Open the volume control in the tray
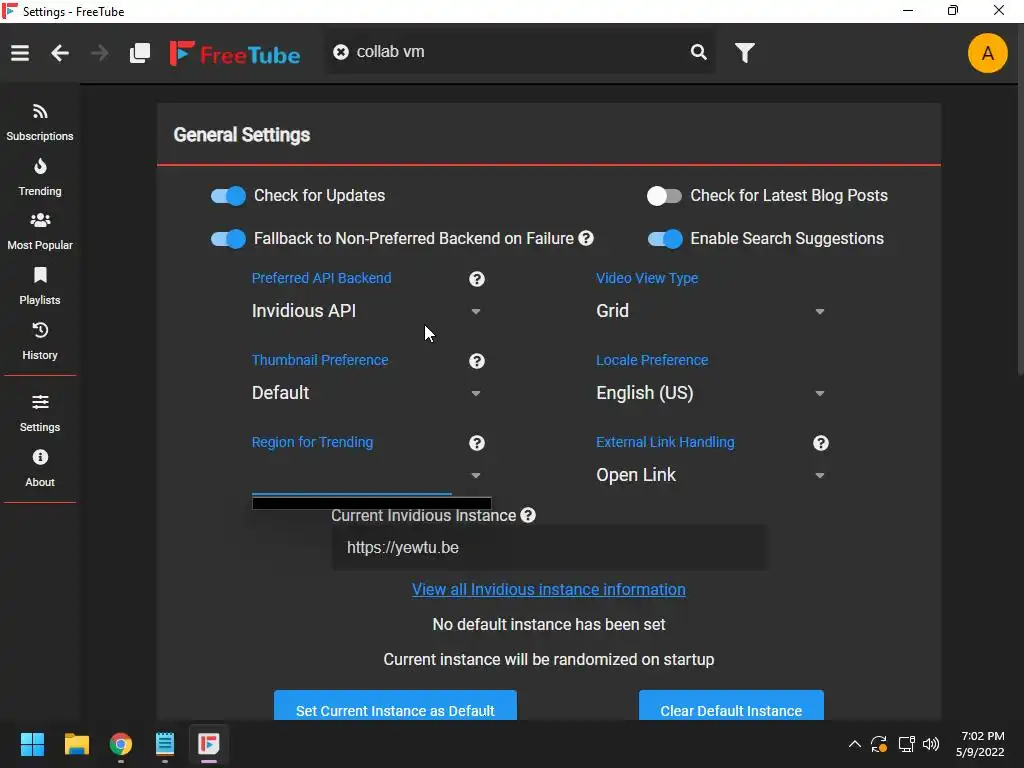Viewport: 1024px width, 768px height. point(931,744)
